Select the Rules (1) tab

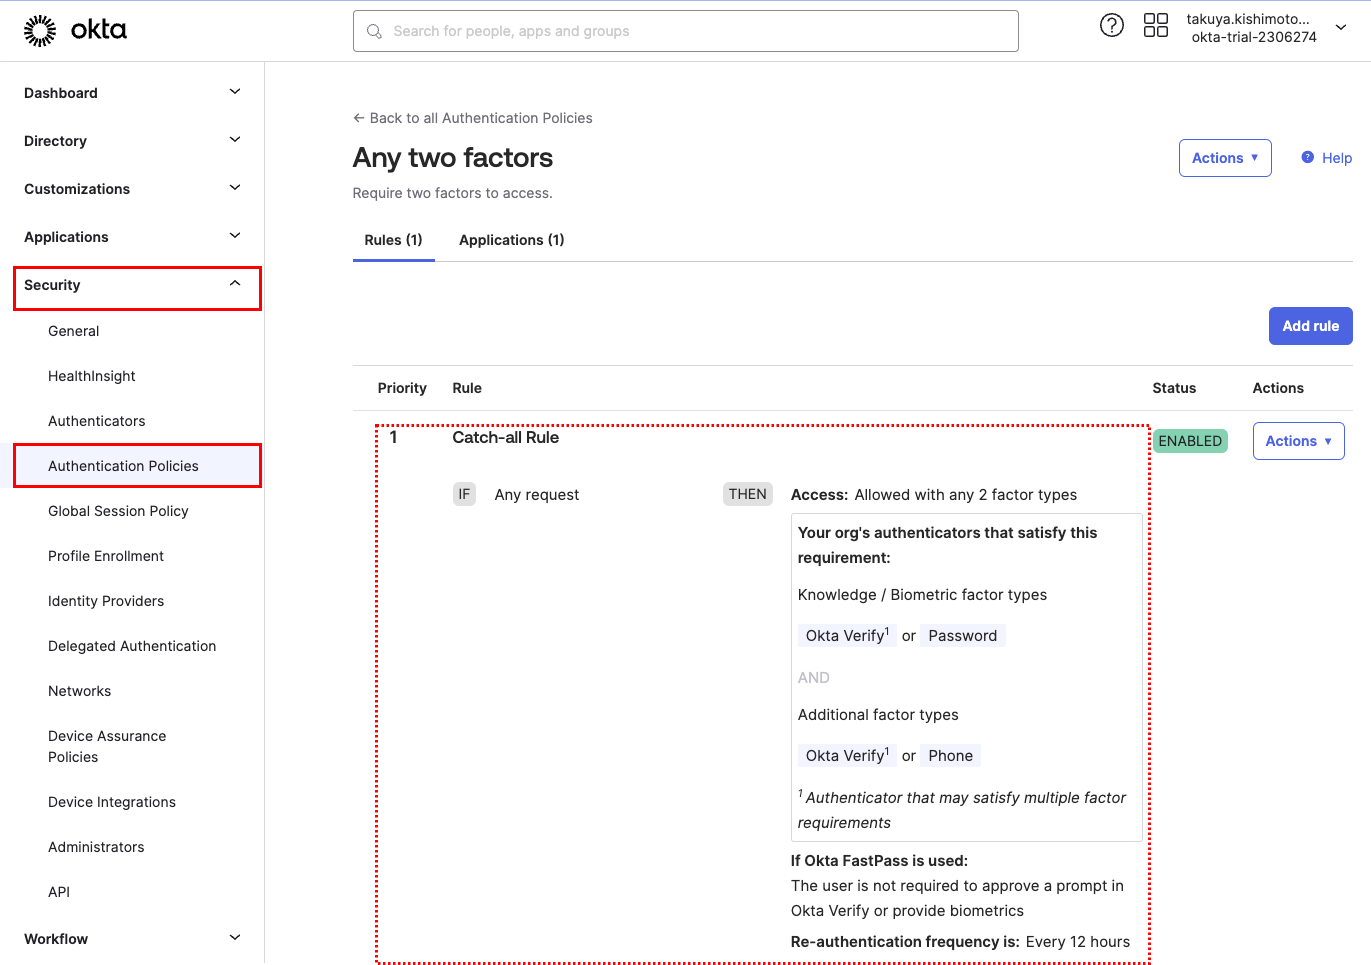point(393,240)
